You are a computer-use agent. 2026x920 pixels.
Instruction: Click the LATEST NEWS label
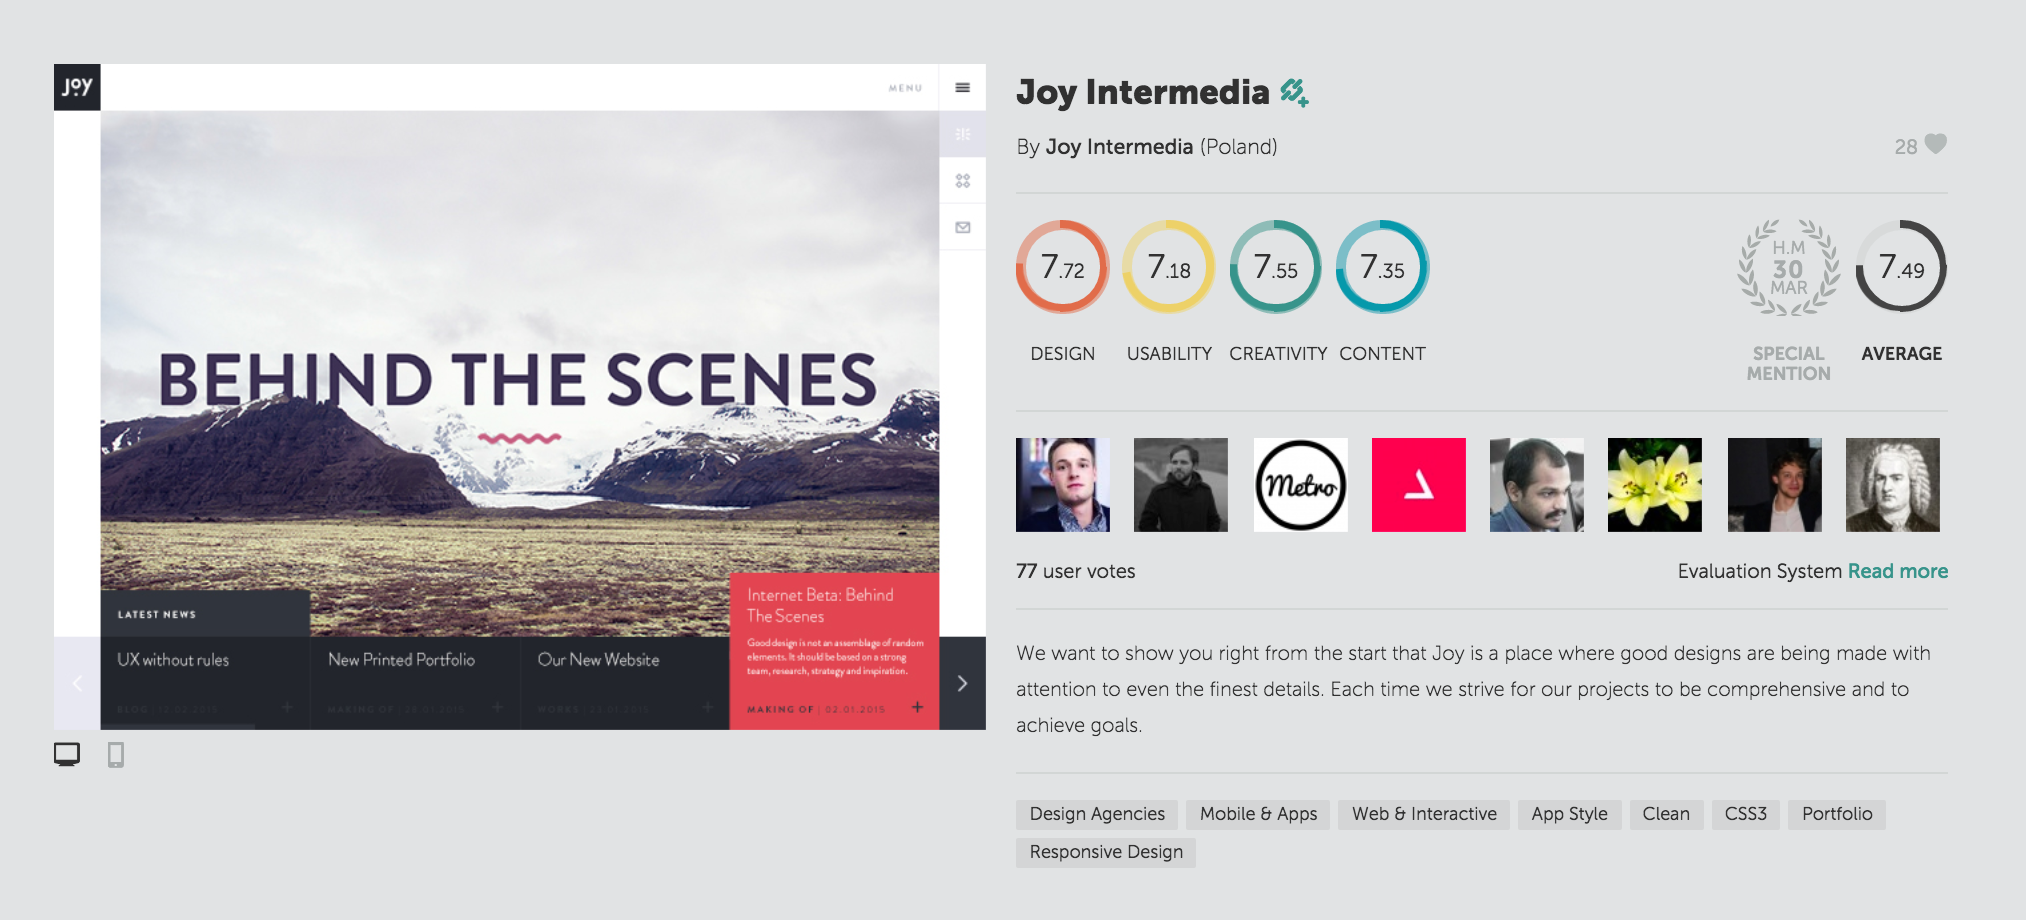(x=157, y=614)
